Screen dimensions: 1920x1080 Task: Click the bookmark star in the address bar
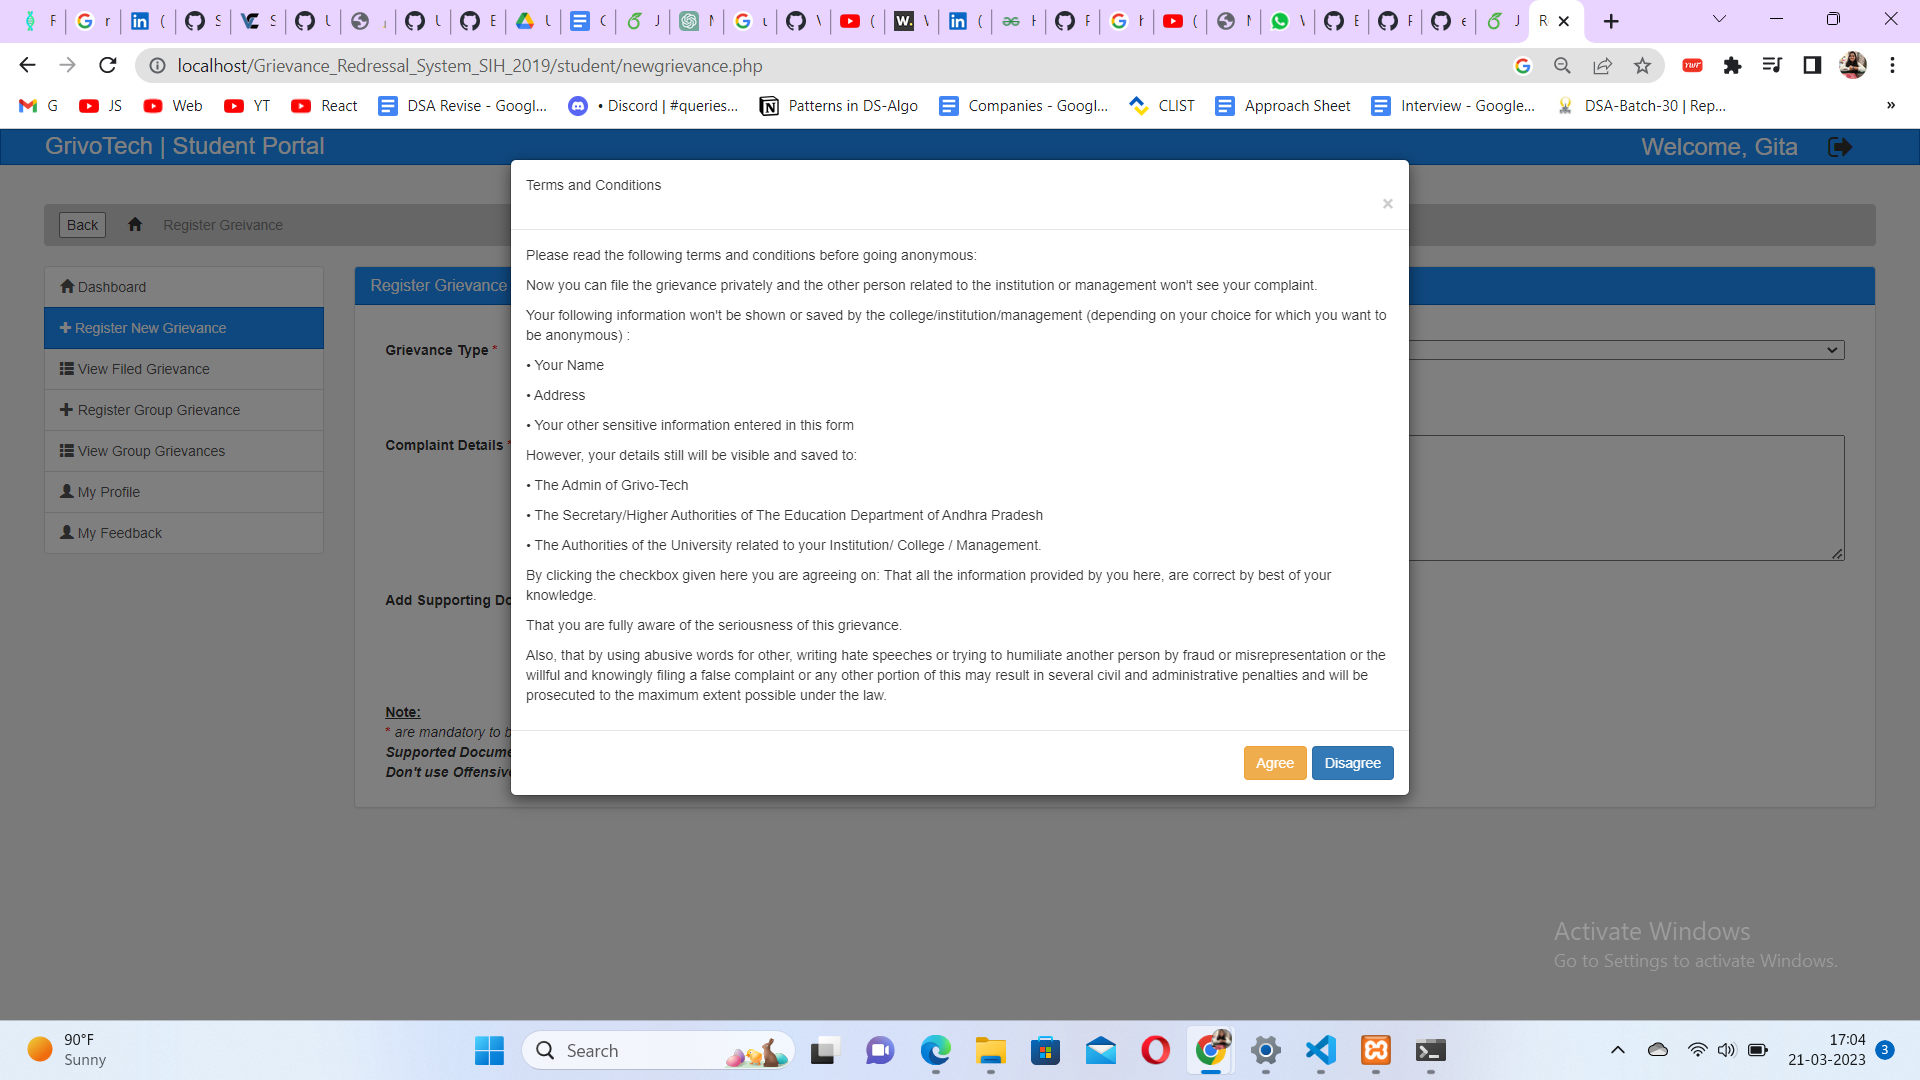click(x=1642, y=65)
